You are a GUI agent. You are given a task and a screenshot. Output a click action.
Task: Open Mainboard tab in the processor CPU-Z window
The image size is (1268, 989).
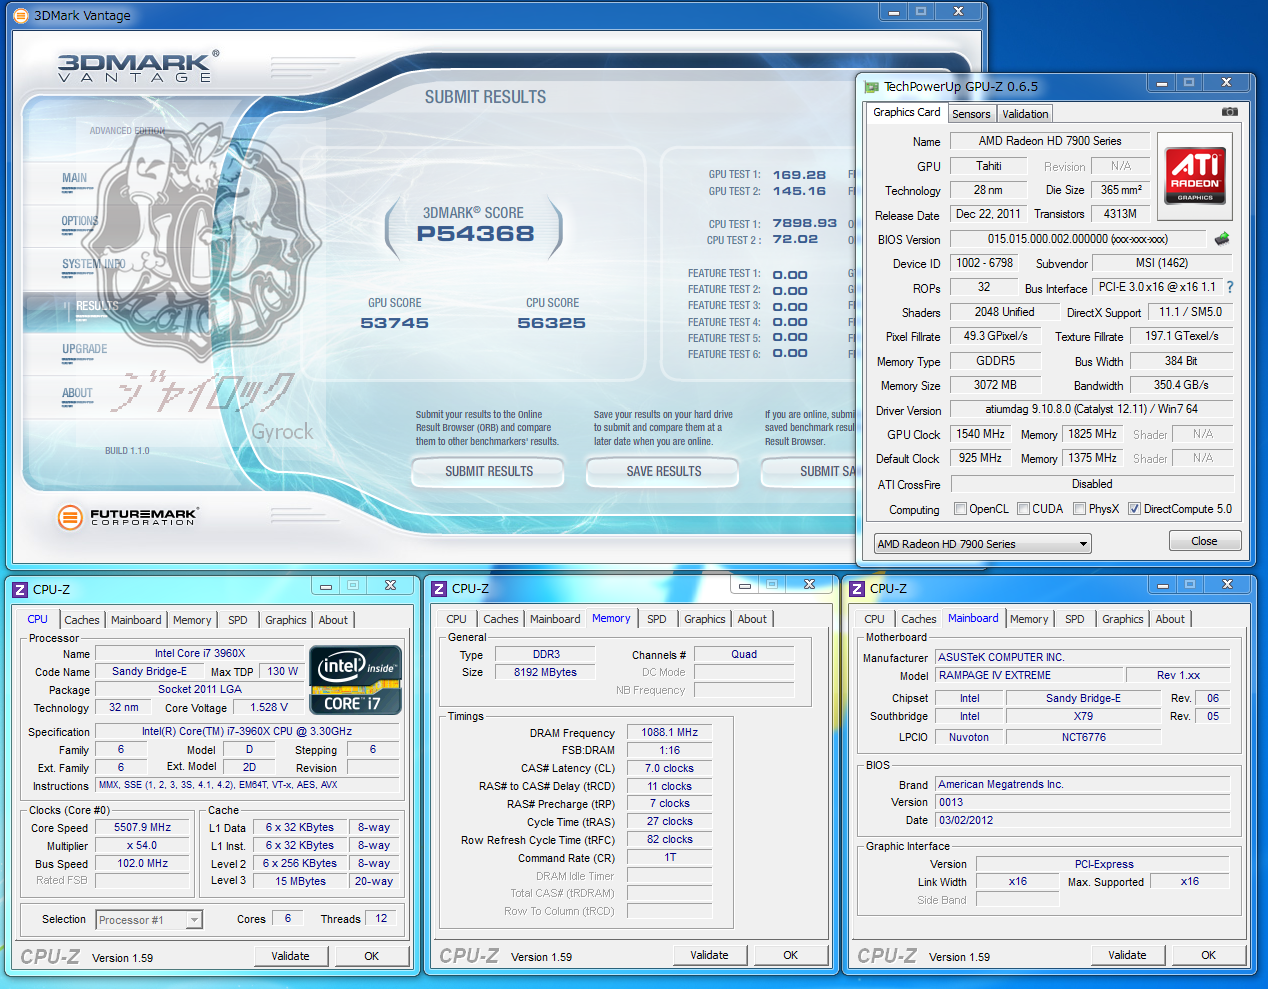(136, 620)
